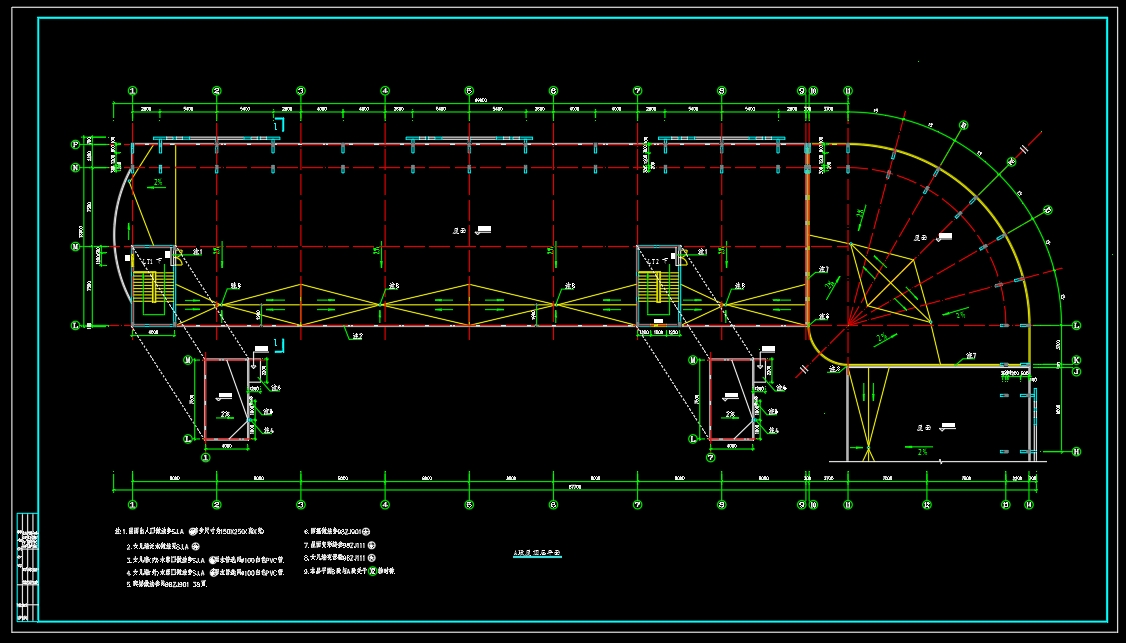Screen dimensions: 1126x643
Task: Click the LT2 stair label
Action: [x=653, y=262]
